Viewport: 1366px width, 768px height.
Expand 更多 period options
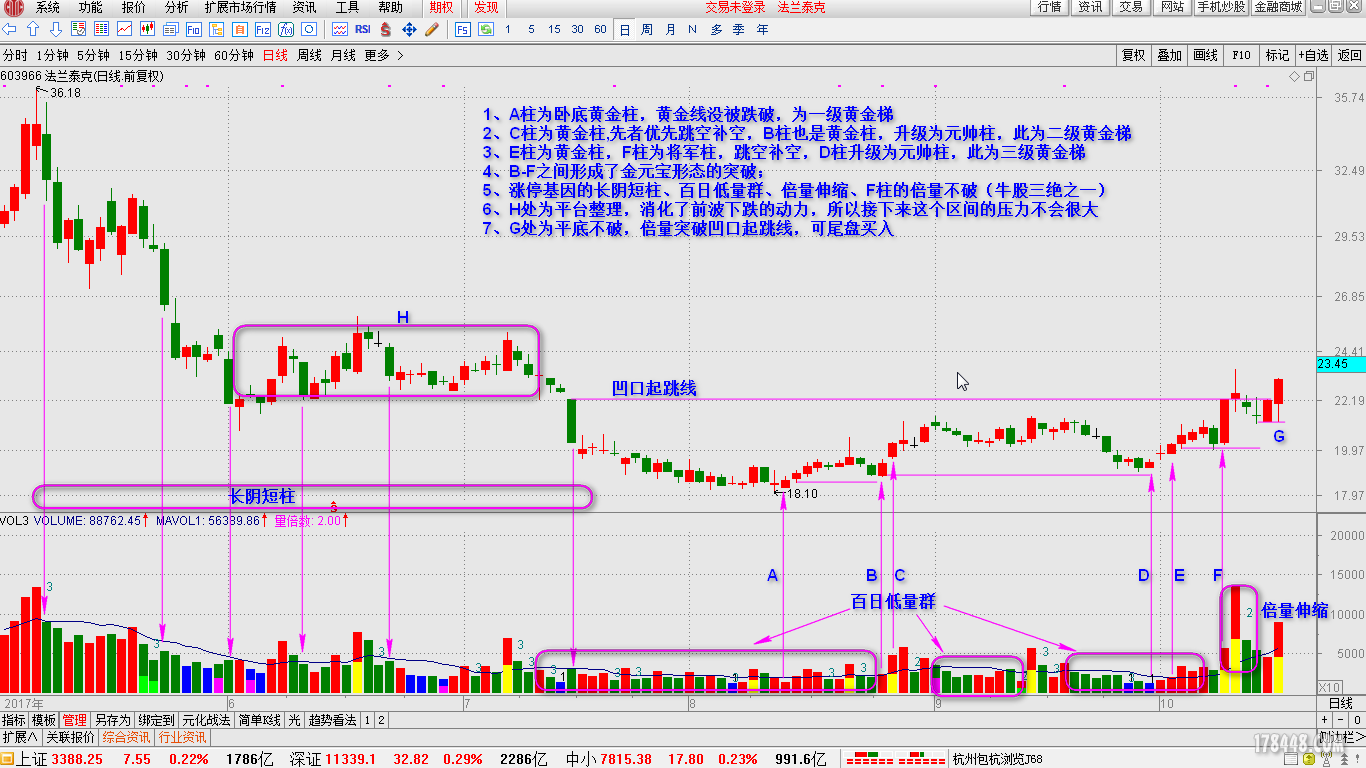pyautogui.click(x=384, y=56)
